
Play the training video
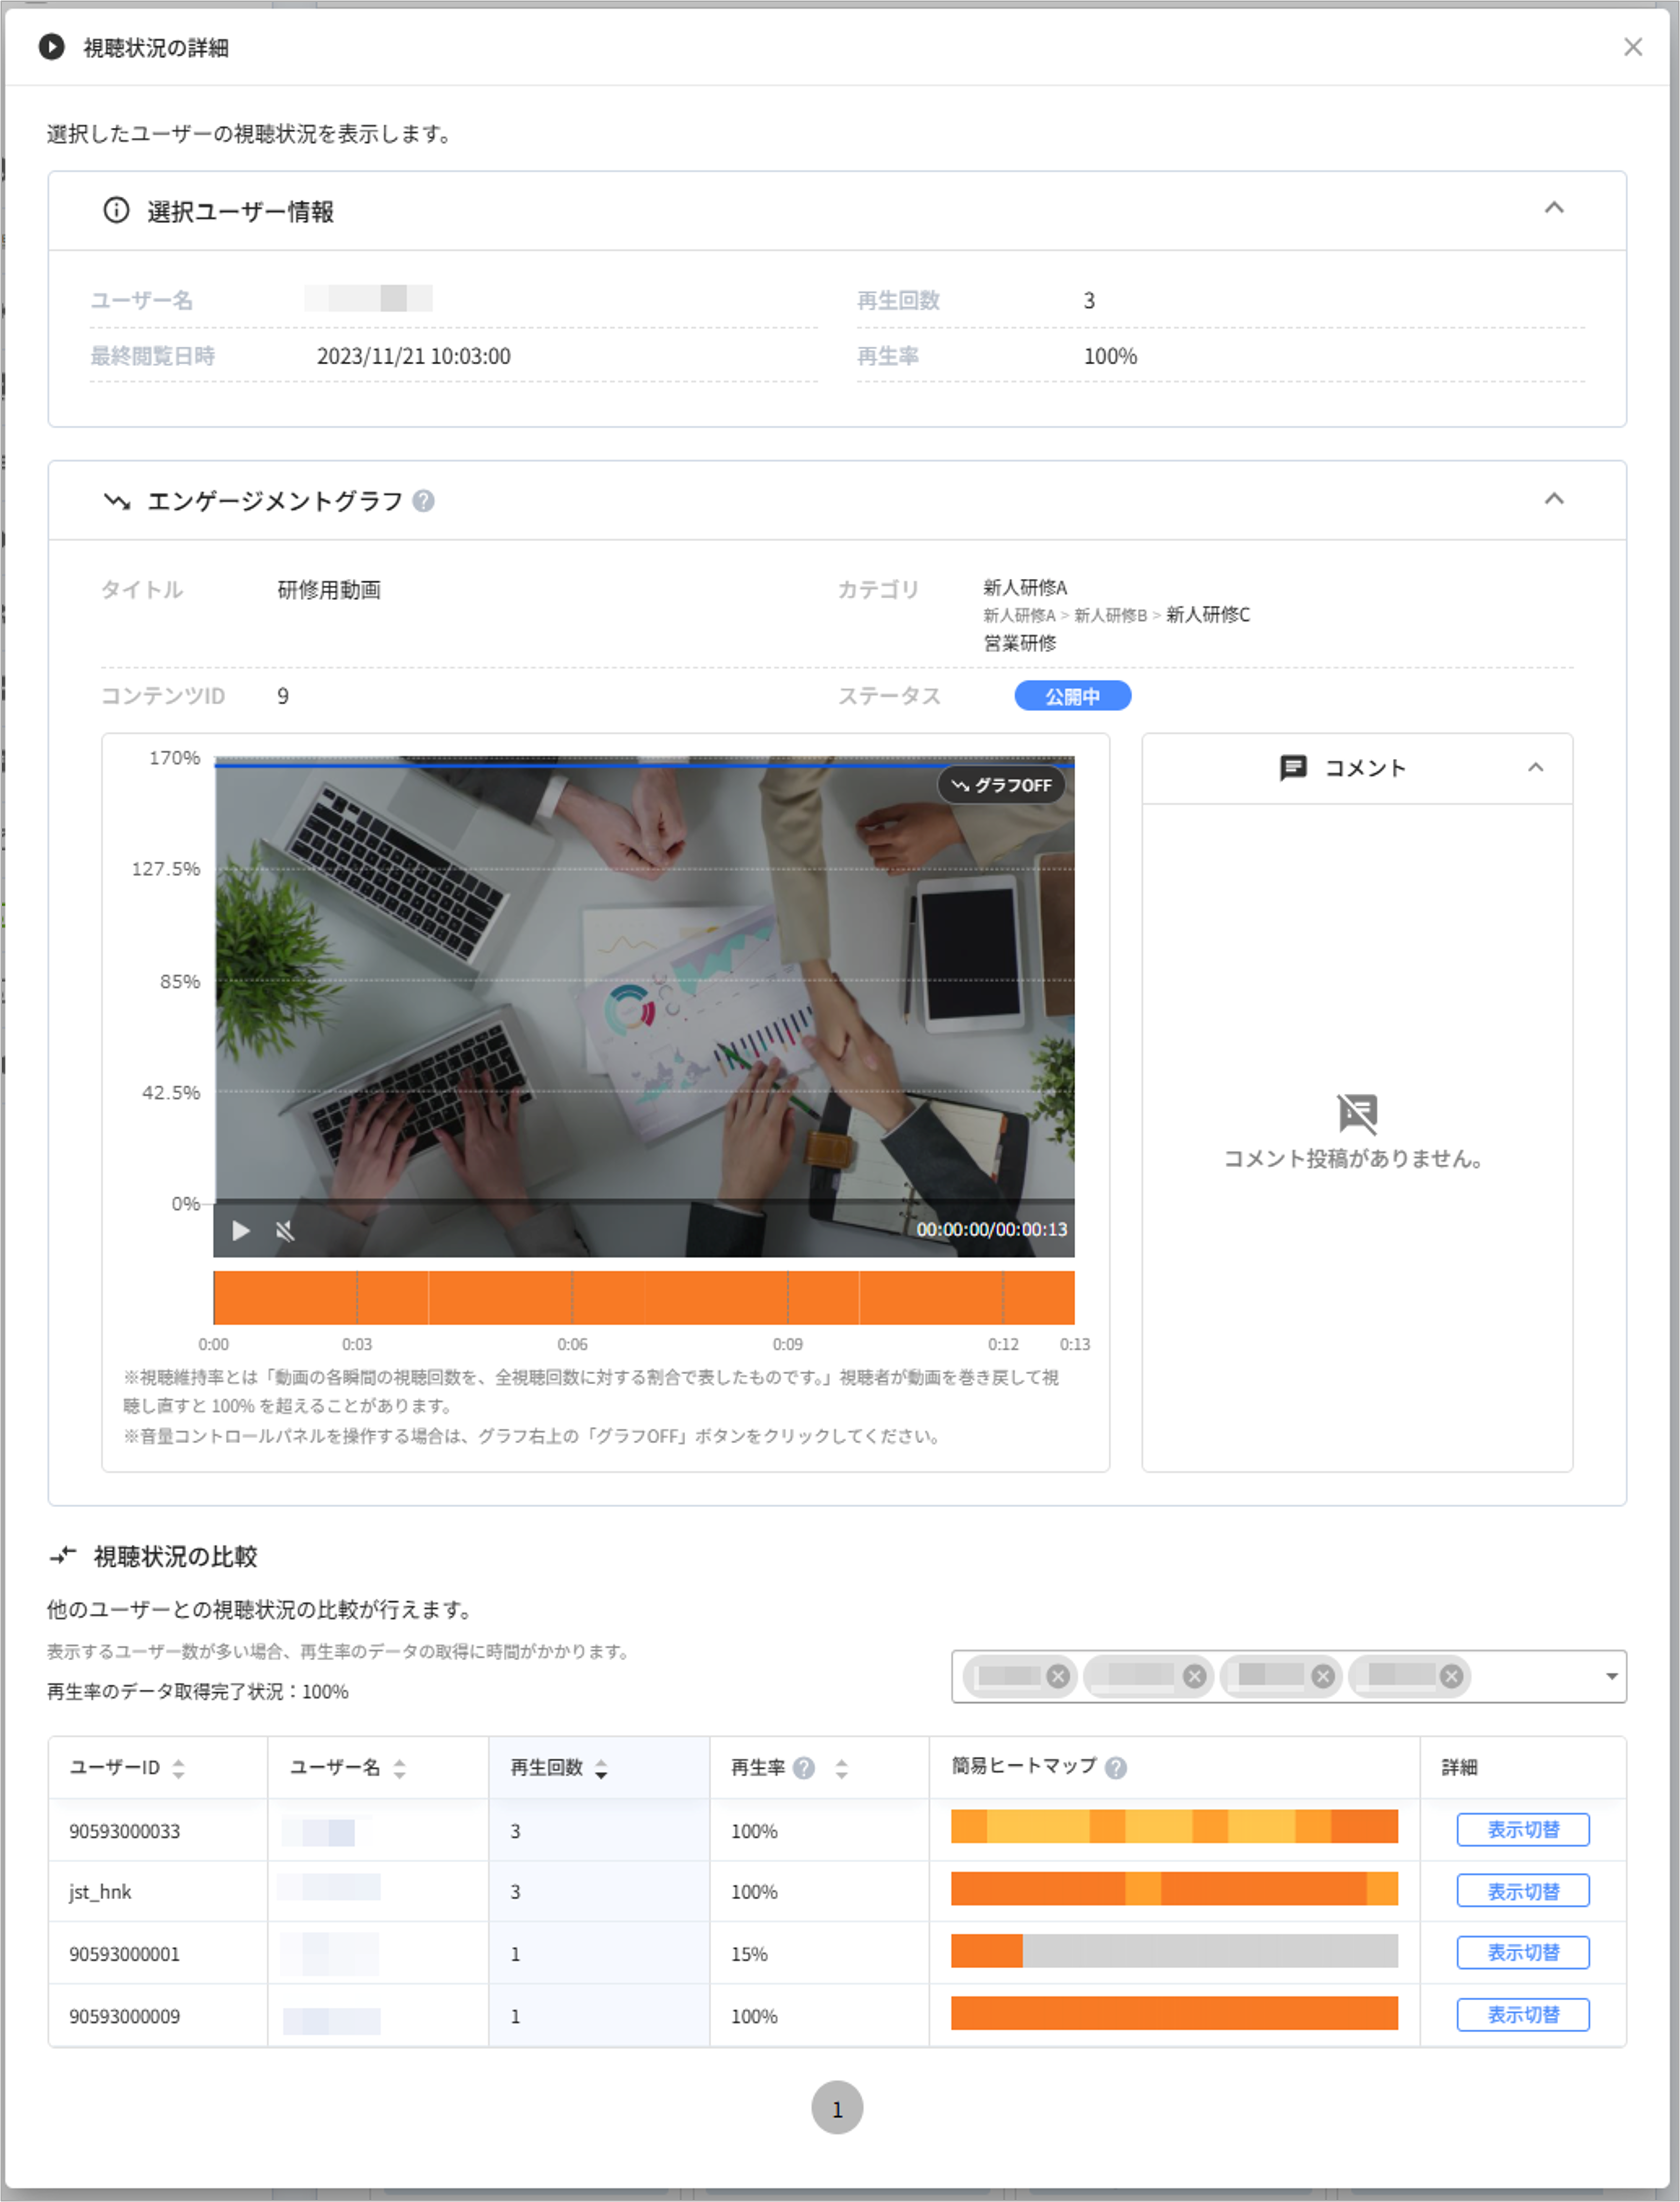click(241, 1230)
